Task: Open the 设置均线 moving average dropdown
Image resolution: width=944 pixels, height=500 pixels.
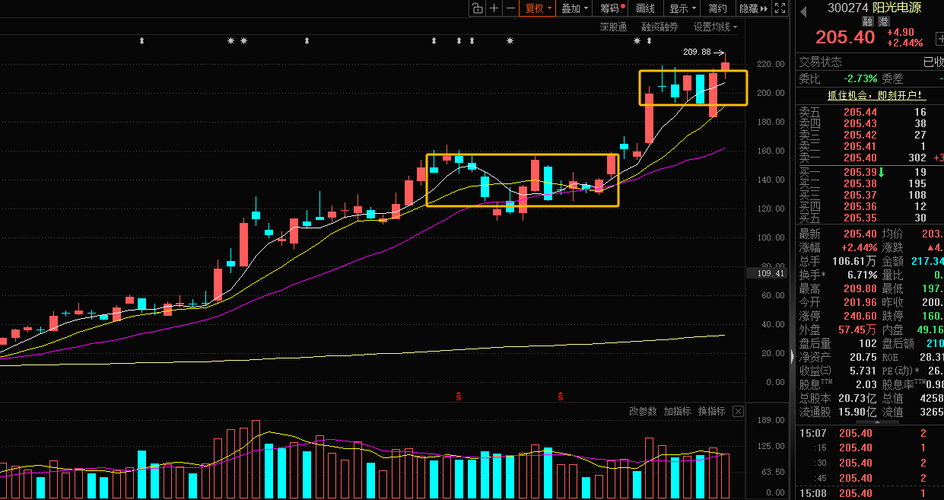Action: point(715,26)
